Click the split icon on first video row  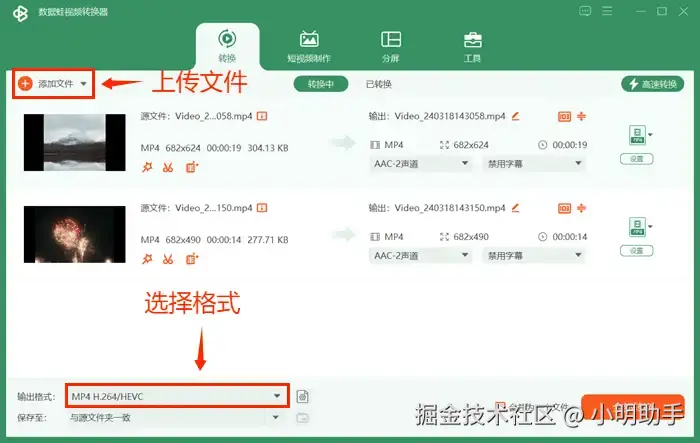click(581, 117)
